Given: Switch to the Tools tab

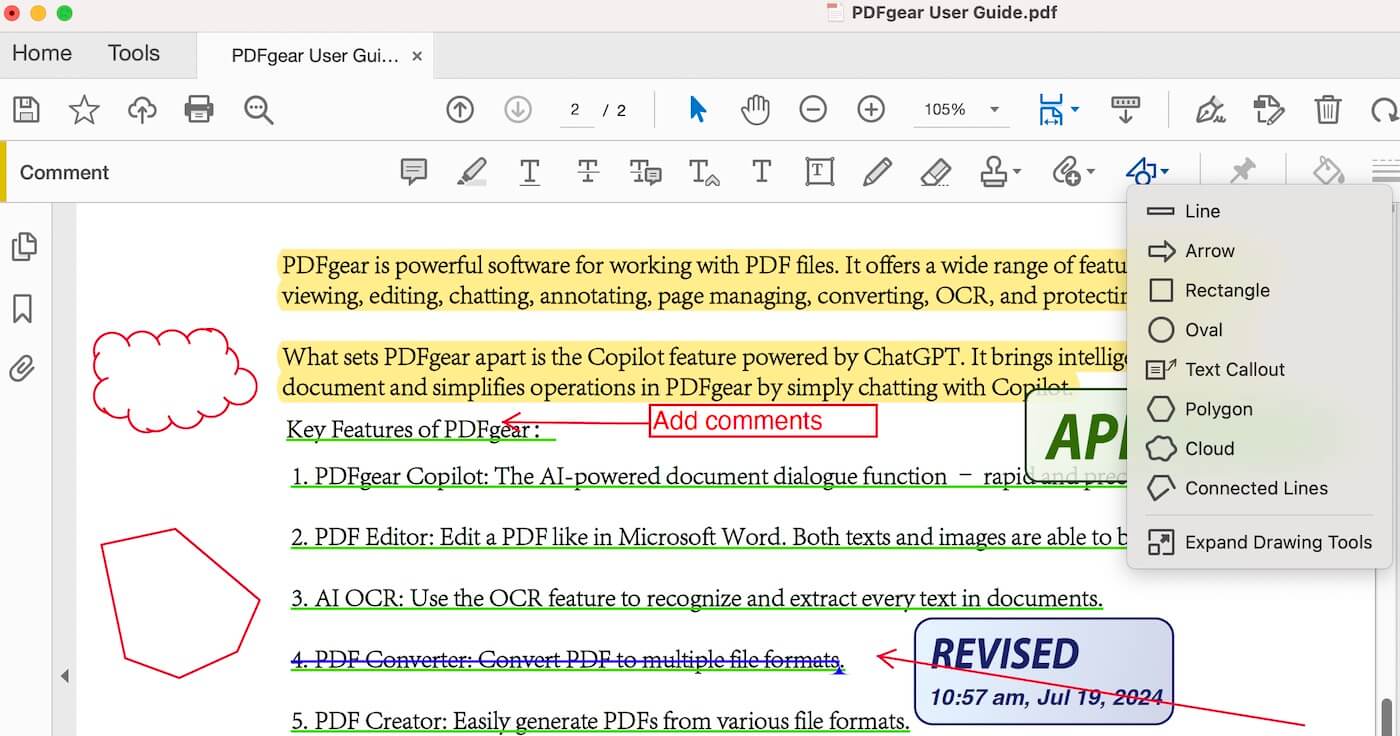Looking at the screenshot, I should 133,53.
